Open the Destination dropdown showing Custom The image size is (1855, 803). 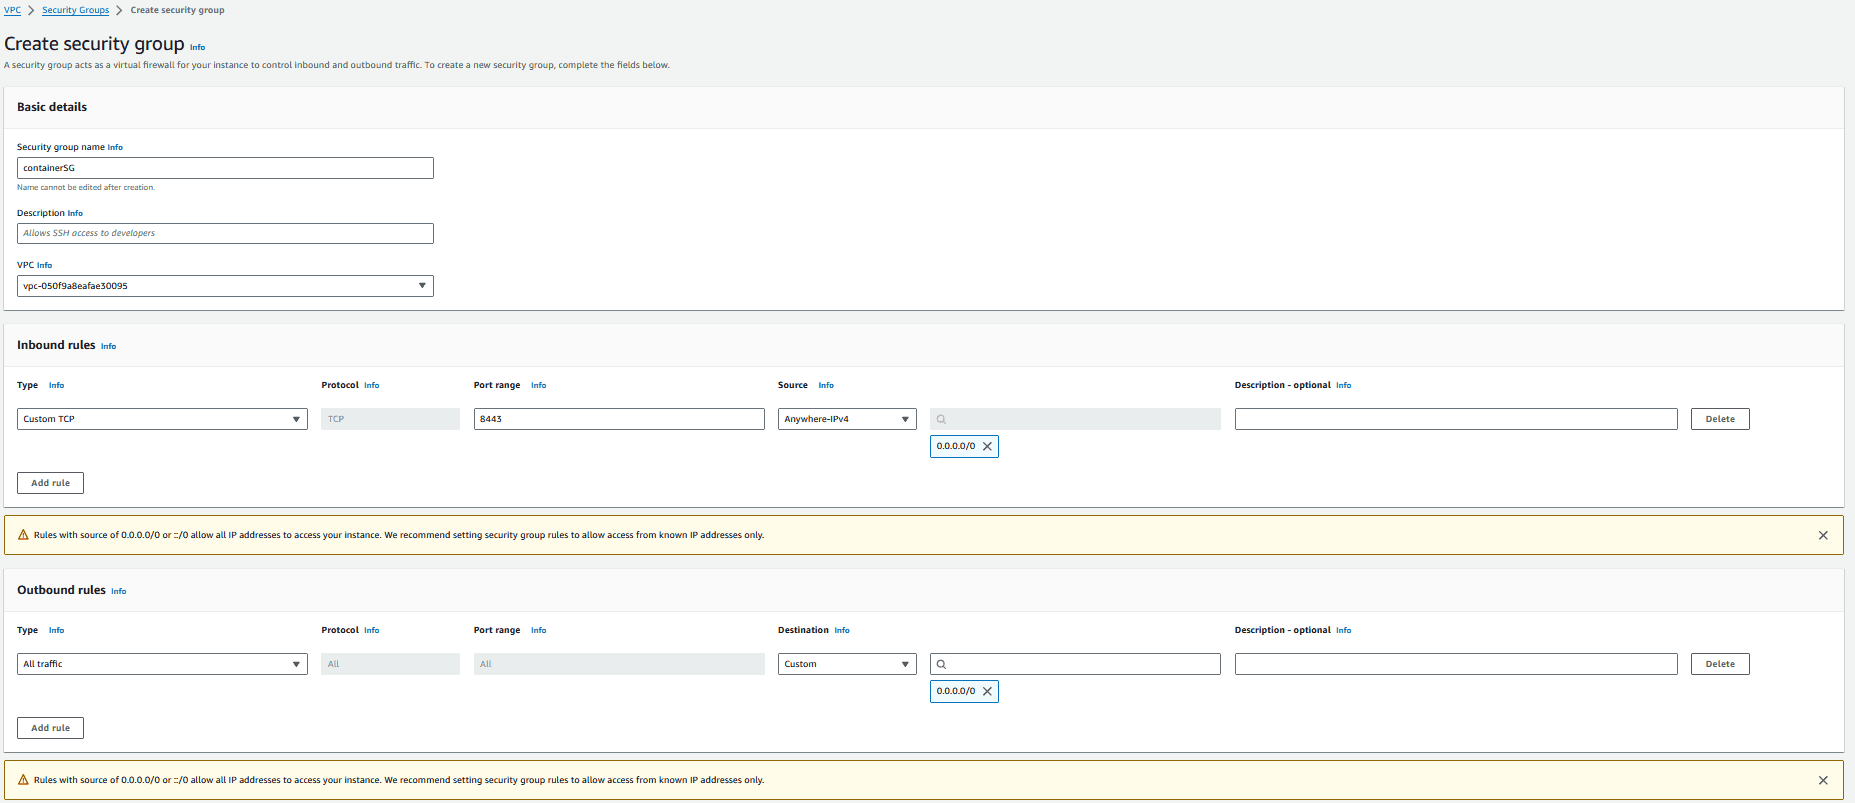847,664
